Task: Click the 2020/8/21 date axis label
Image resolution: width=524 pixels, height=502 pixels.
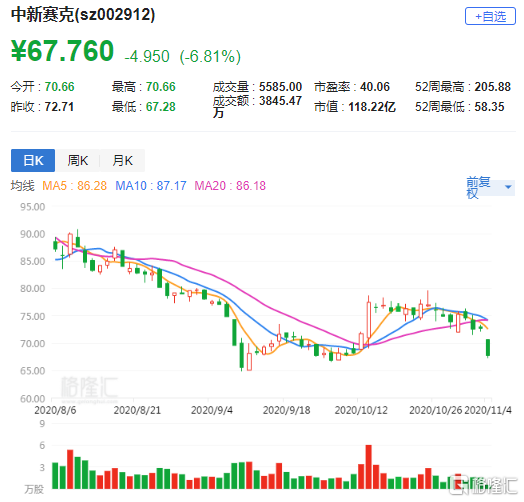Action: [x=137, y=410]
